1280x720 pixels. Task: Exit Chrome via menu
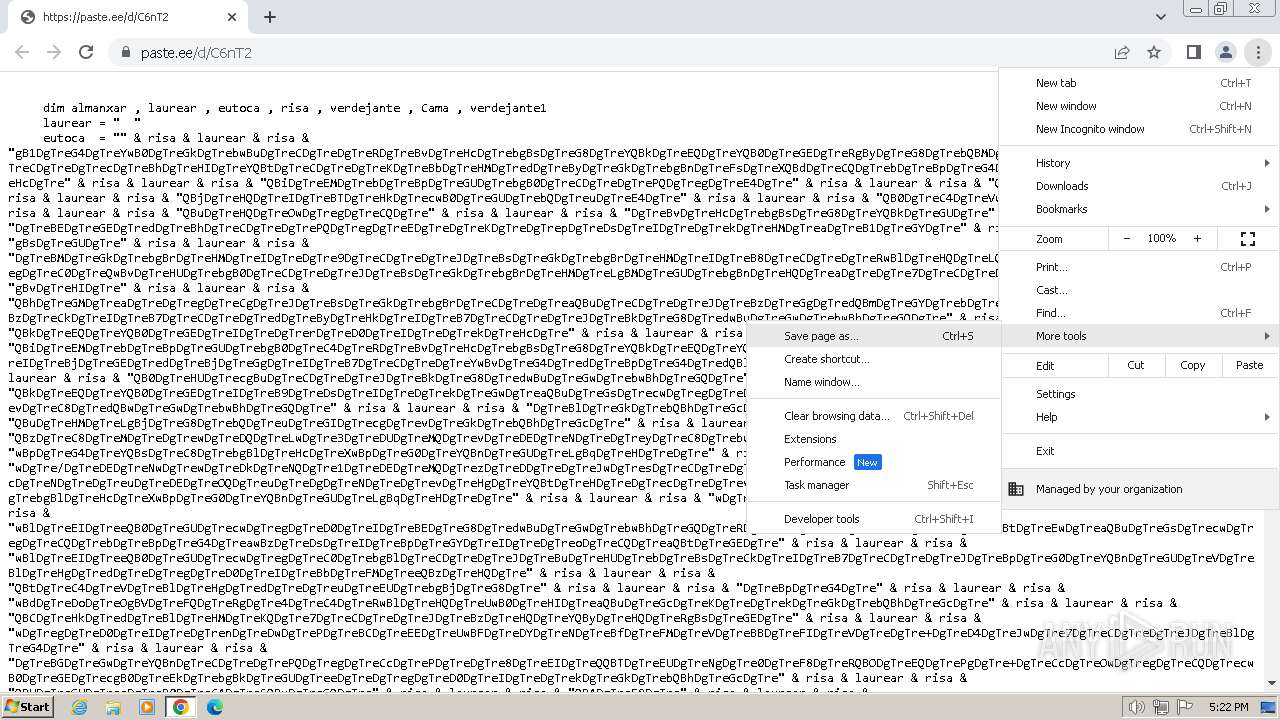(x=1139, y=451)
